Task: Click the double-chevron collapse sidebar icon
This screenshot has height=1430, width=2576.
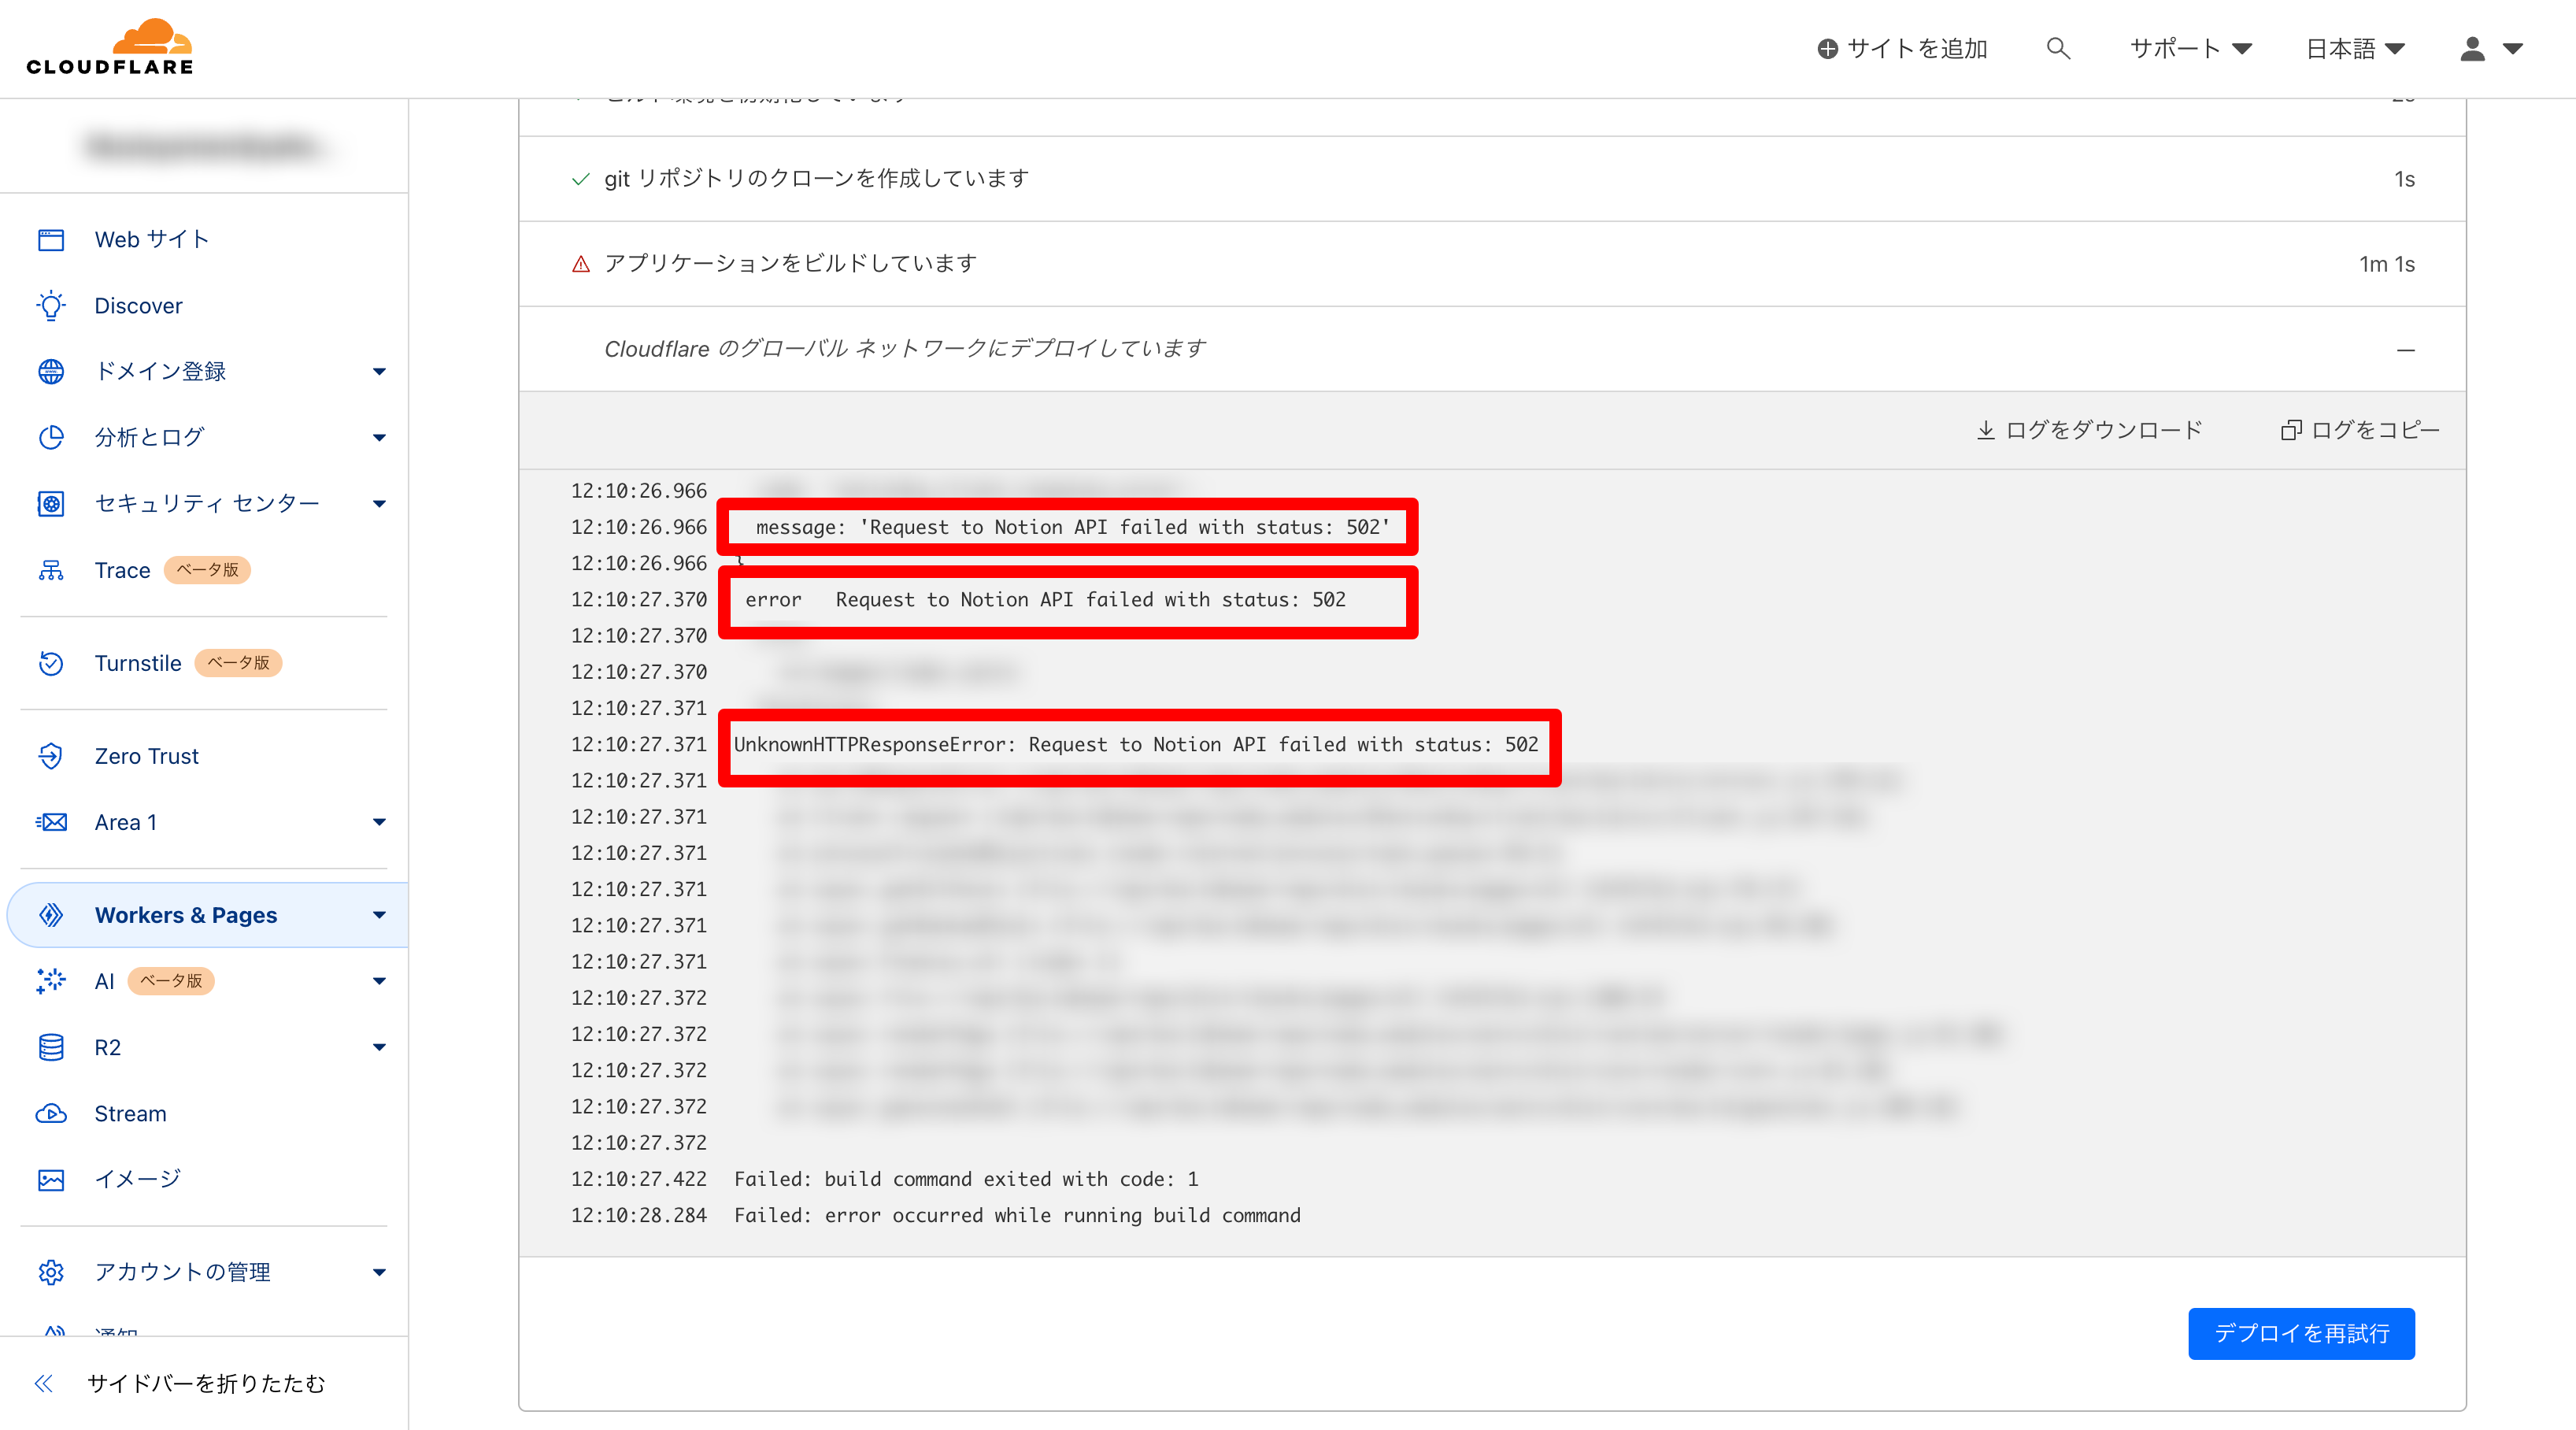Action: coord(43,1383)
